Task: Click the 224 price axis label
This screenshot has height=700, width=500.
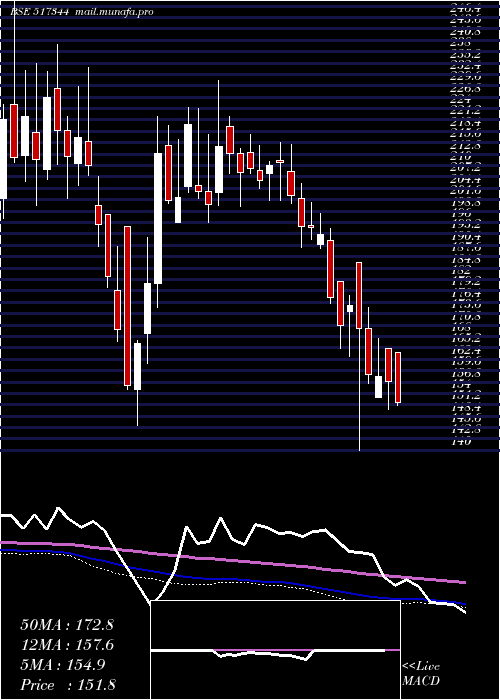Action: [460, 100]
